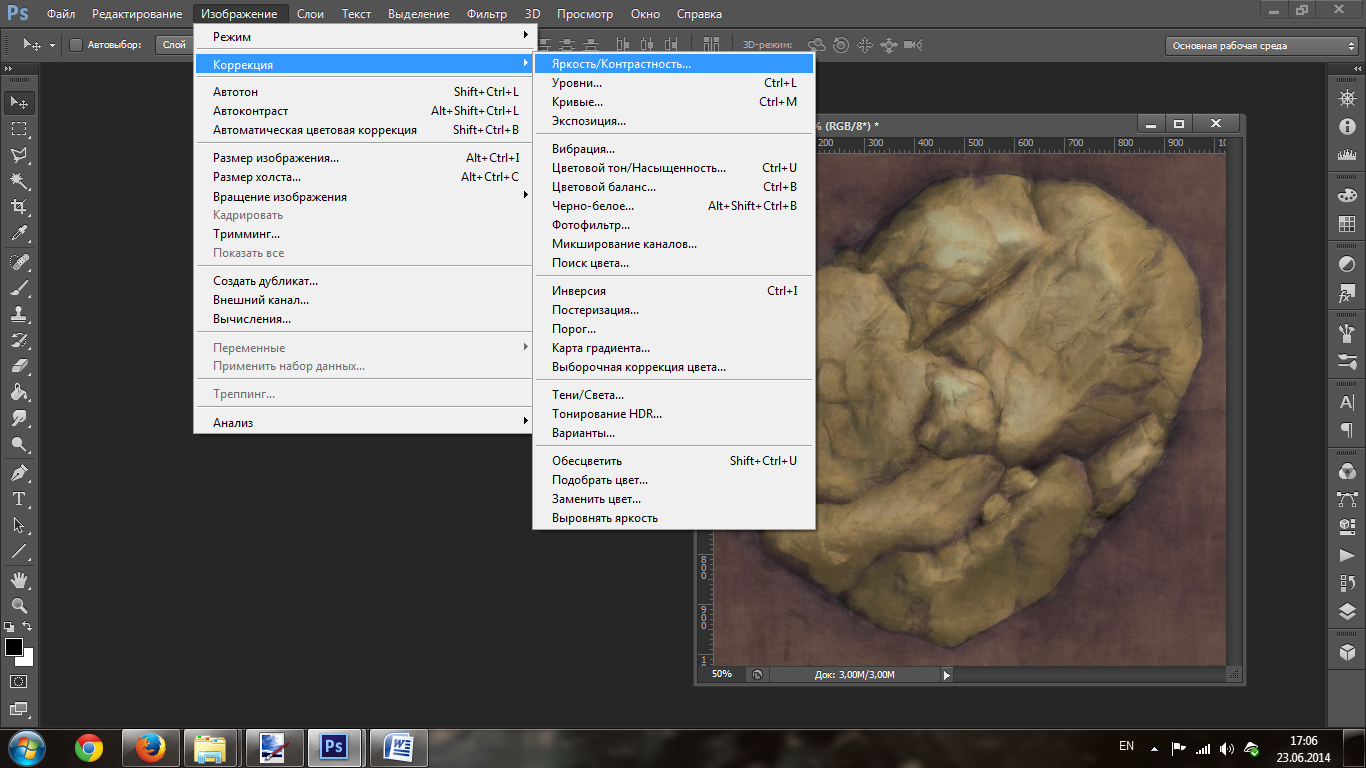The width and height of the screenshot is (1366, 768).
Task: Click the 50% zoom level field
Action: coord(721,675)
